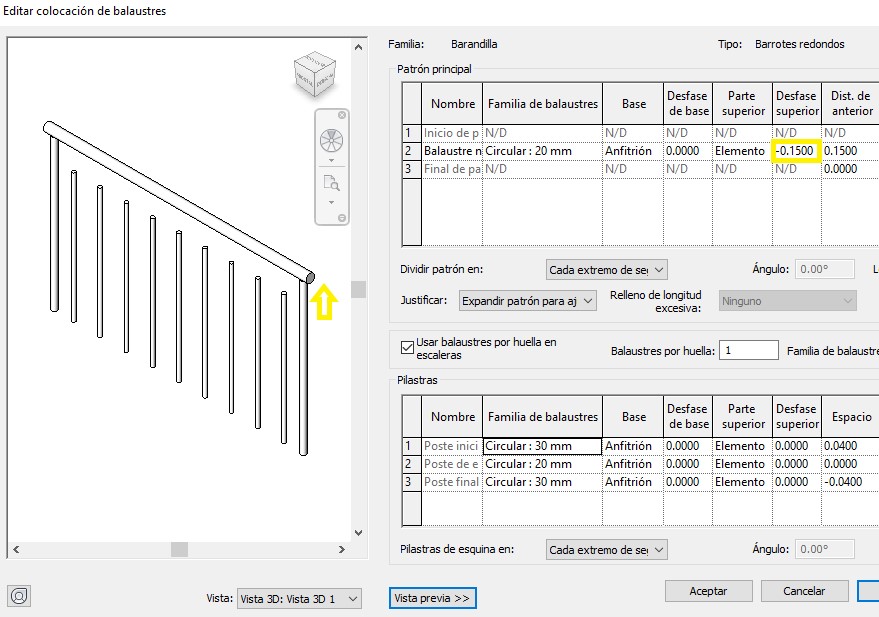This screenshot has width=879, height=617.
Task: Close the navigation bar with its X icon
Action: tap(342, 115)
